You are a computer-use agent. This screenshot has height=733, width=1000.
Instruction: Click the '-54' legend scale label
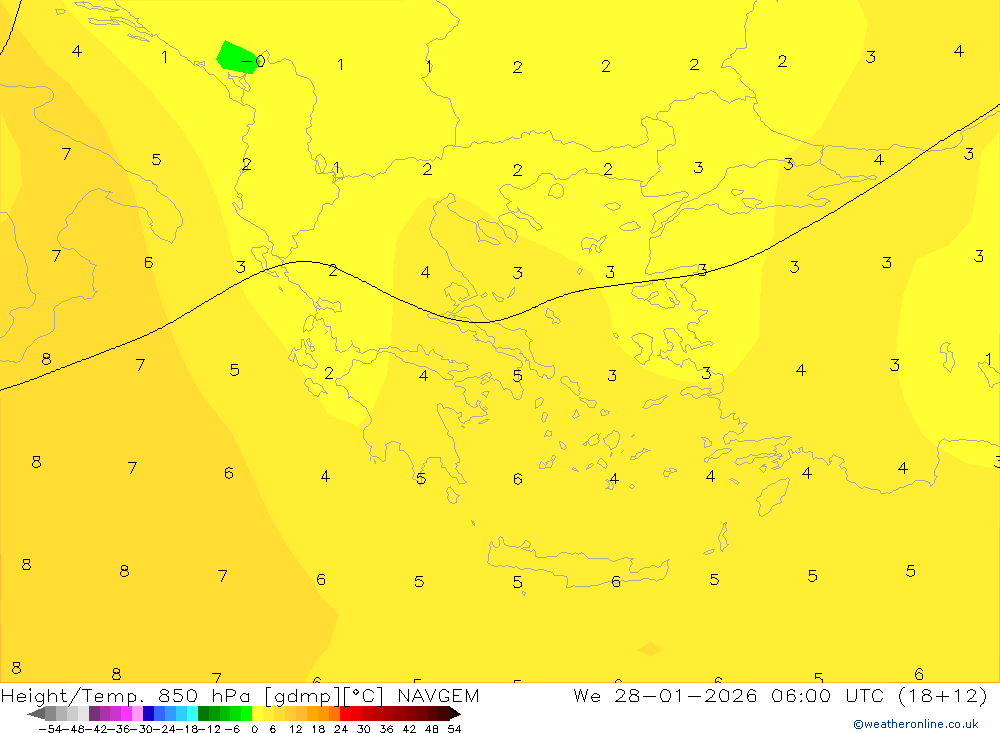[50, 729]
